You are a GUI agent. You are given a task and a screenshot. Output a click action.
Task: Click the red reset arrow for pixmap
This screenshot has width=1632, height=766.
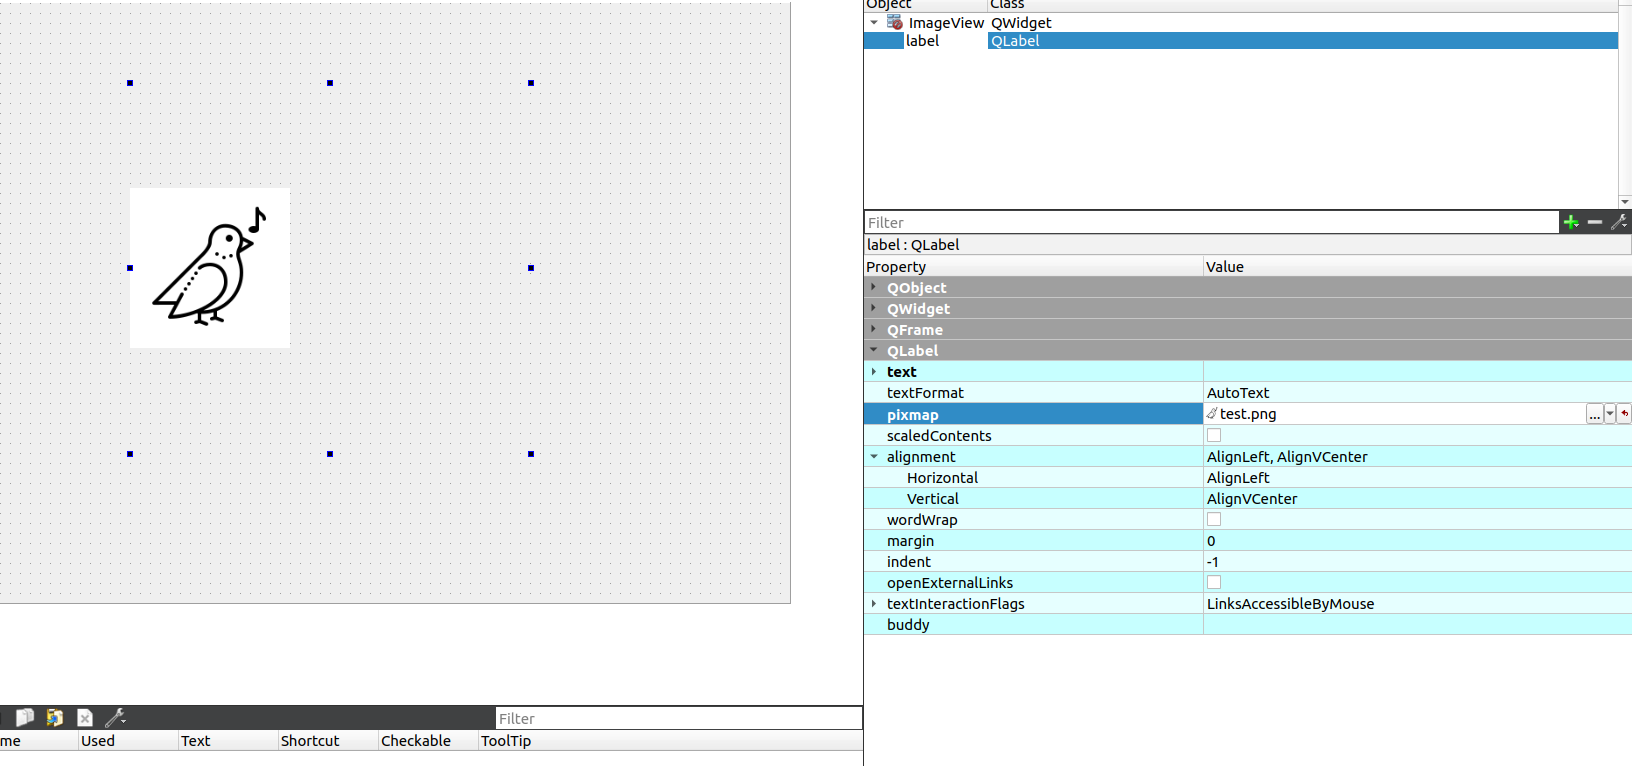pos(1625,414)
